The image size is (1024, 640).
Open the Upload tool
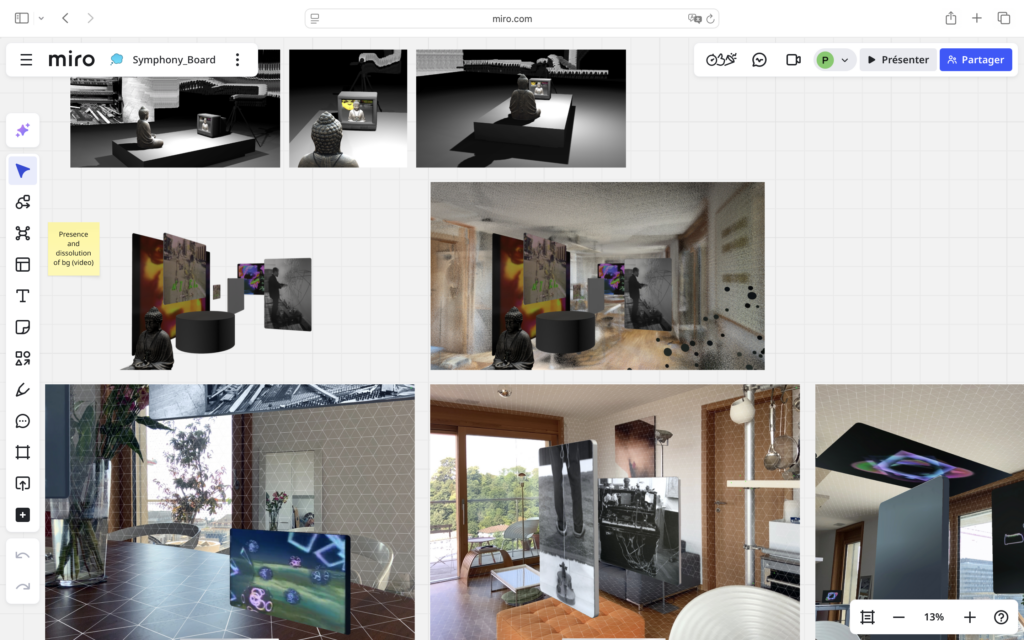point(22,483)
